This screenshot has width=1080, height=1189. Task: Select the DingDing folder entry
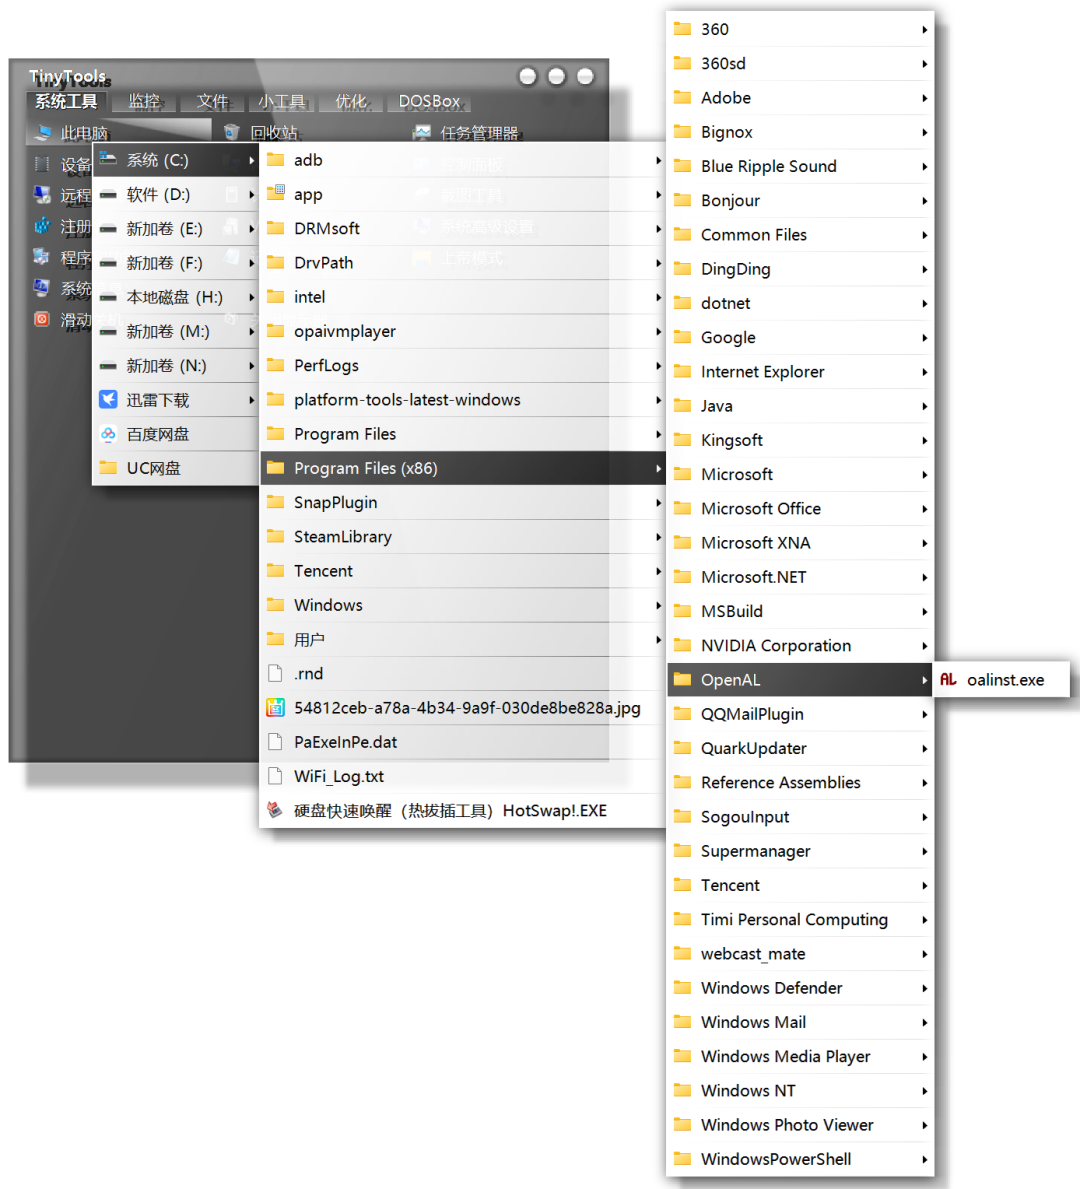800,269
